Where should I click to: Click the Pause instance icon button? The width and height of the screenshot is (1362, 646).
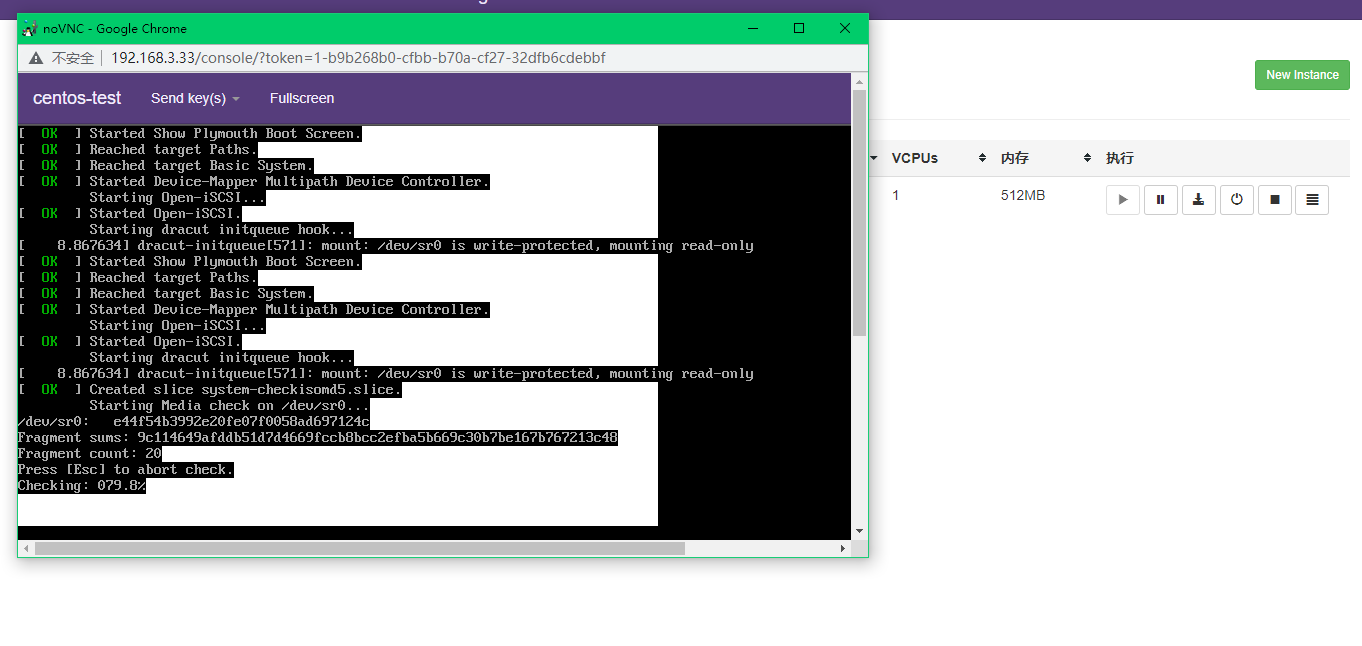coord(1160,200)
